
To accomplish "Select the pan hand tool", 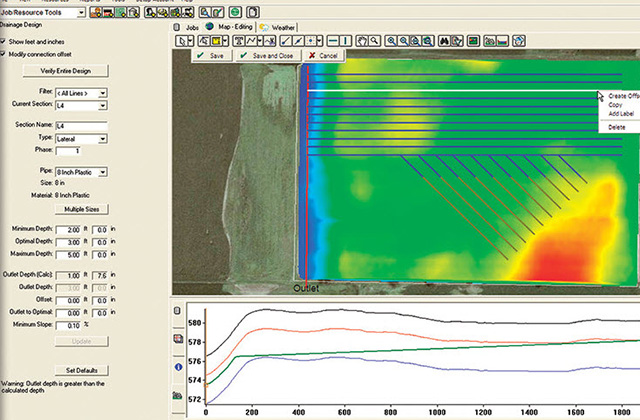I will pyautogui.click(x=362, y=41).
